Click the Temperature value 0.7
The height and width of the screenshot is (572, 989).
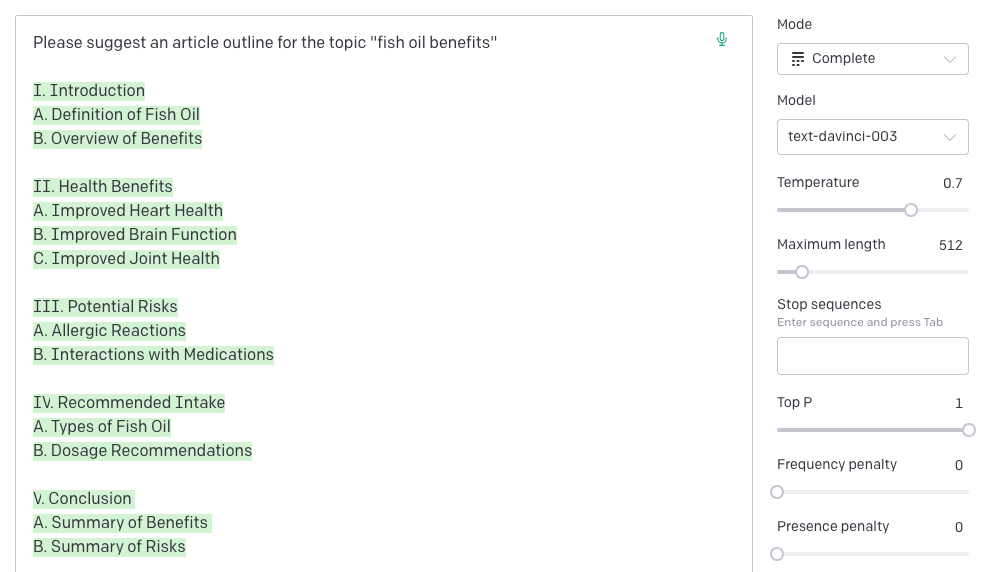952,183
